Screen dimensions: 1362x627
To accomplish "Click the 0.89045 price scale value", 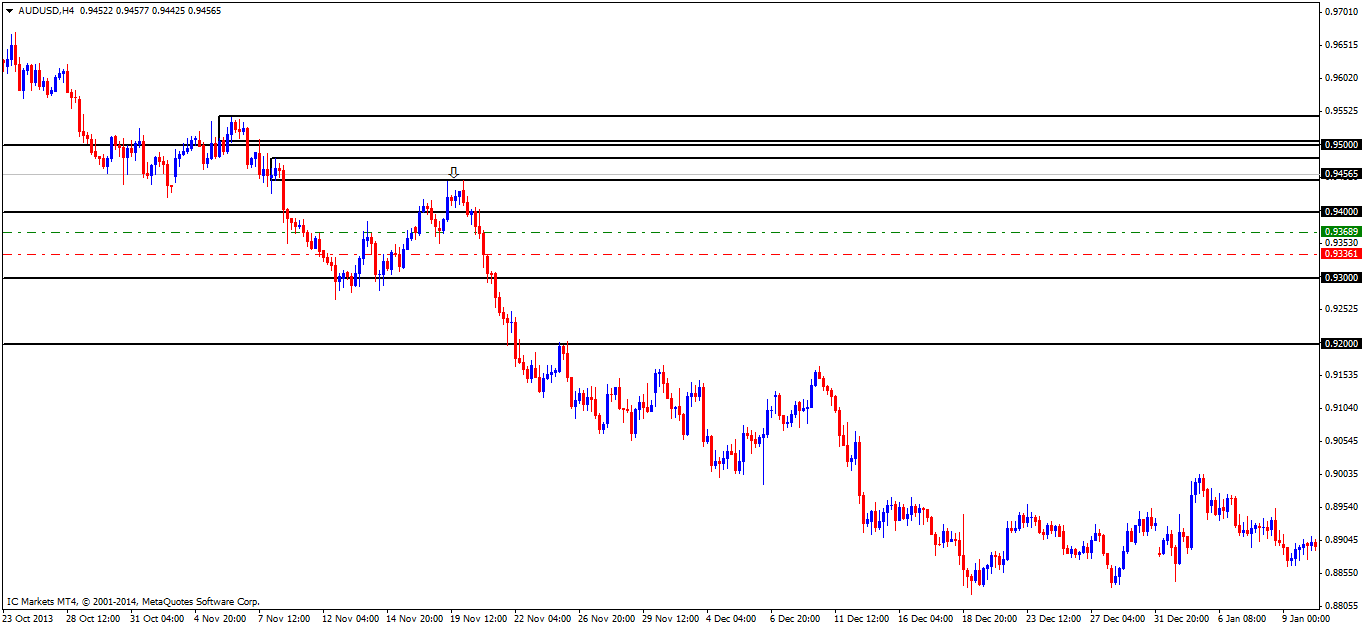I will click(1341, 540).
